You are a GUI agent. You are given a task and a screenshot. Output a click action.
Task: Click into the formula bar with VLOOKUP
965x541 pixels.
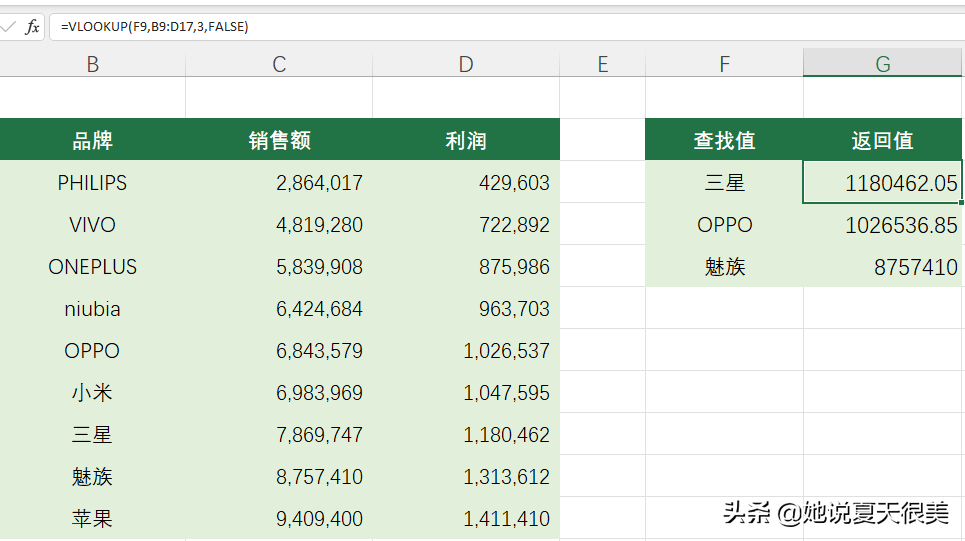tap(507, 26)
